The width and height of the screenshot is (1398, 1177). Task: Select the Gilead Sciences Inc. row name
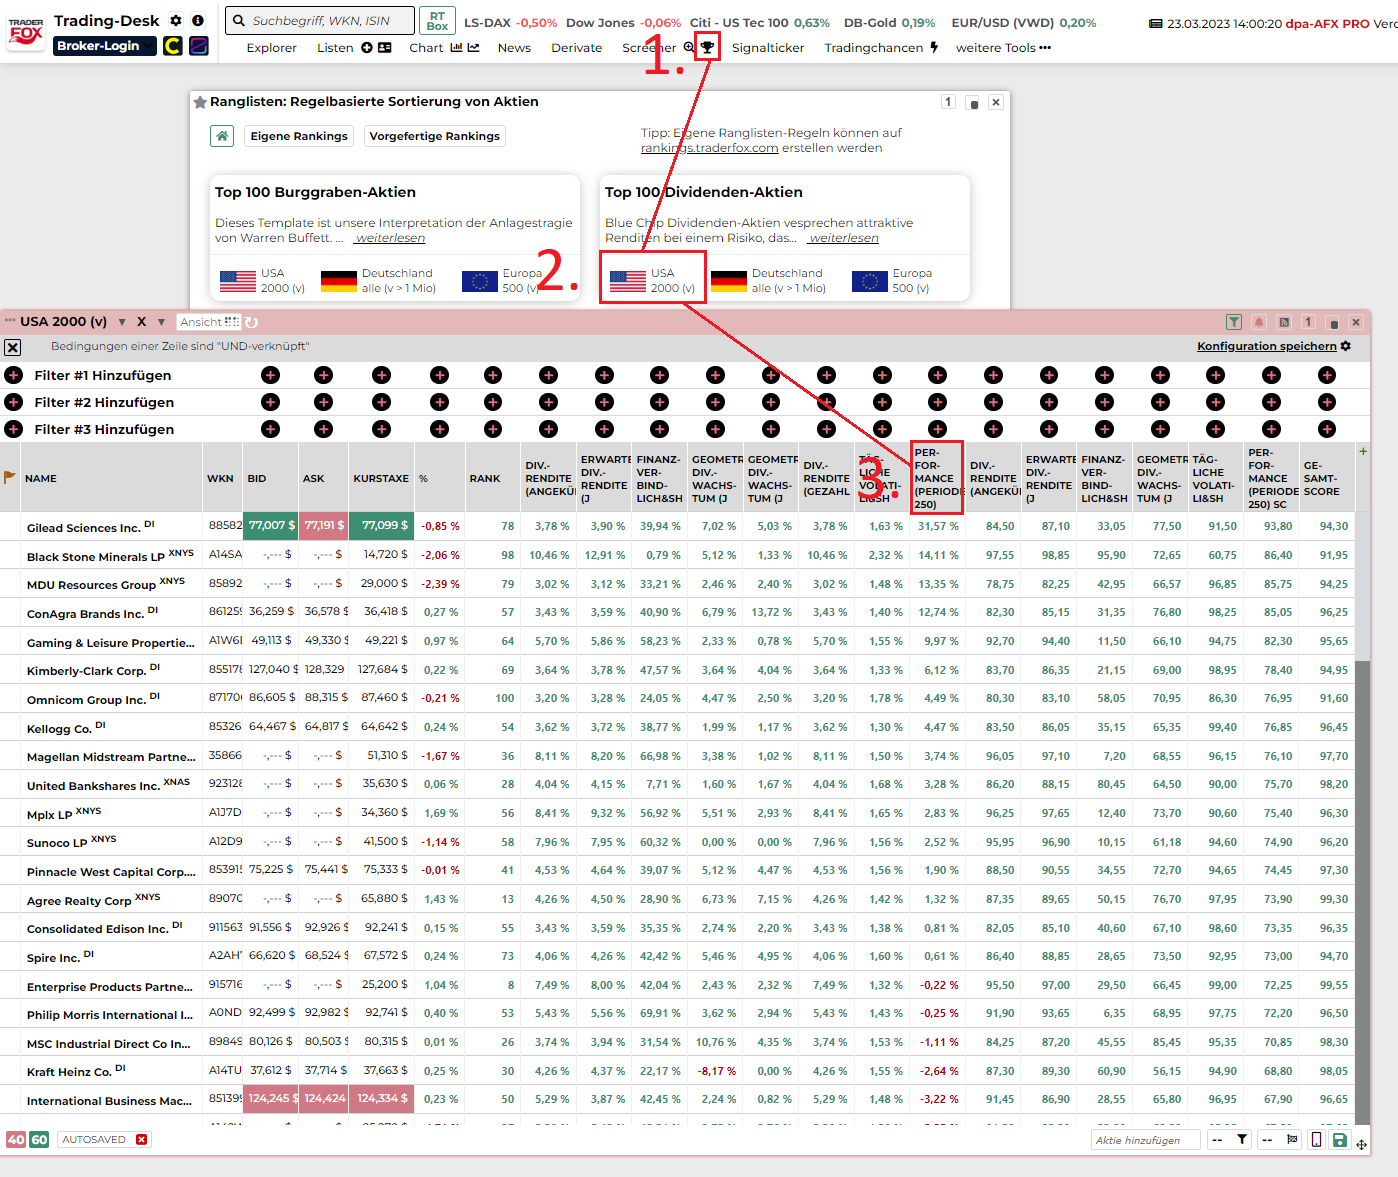[83, 527]
